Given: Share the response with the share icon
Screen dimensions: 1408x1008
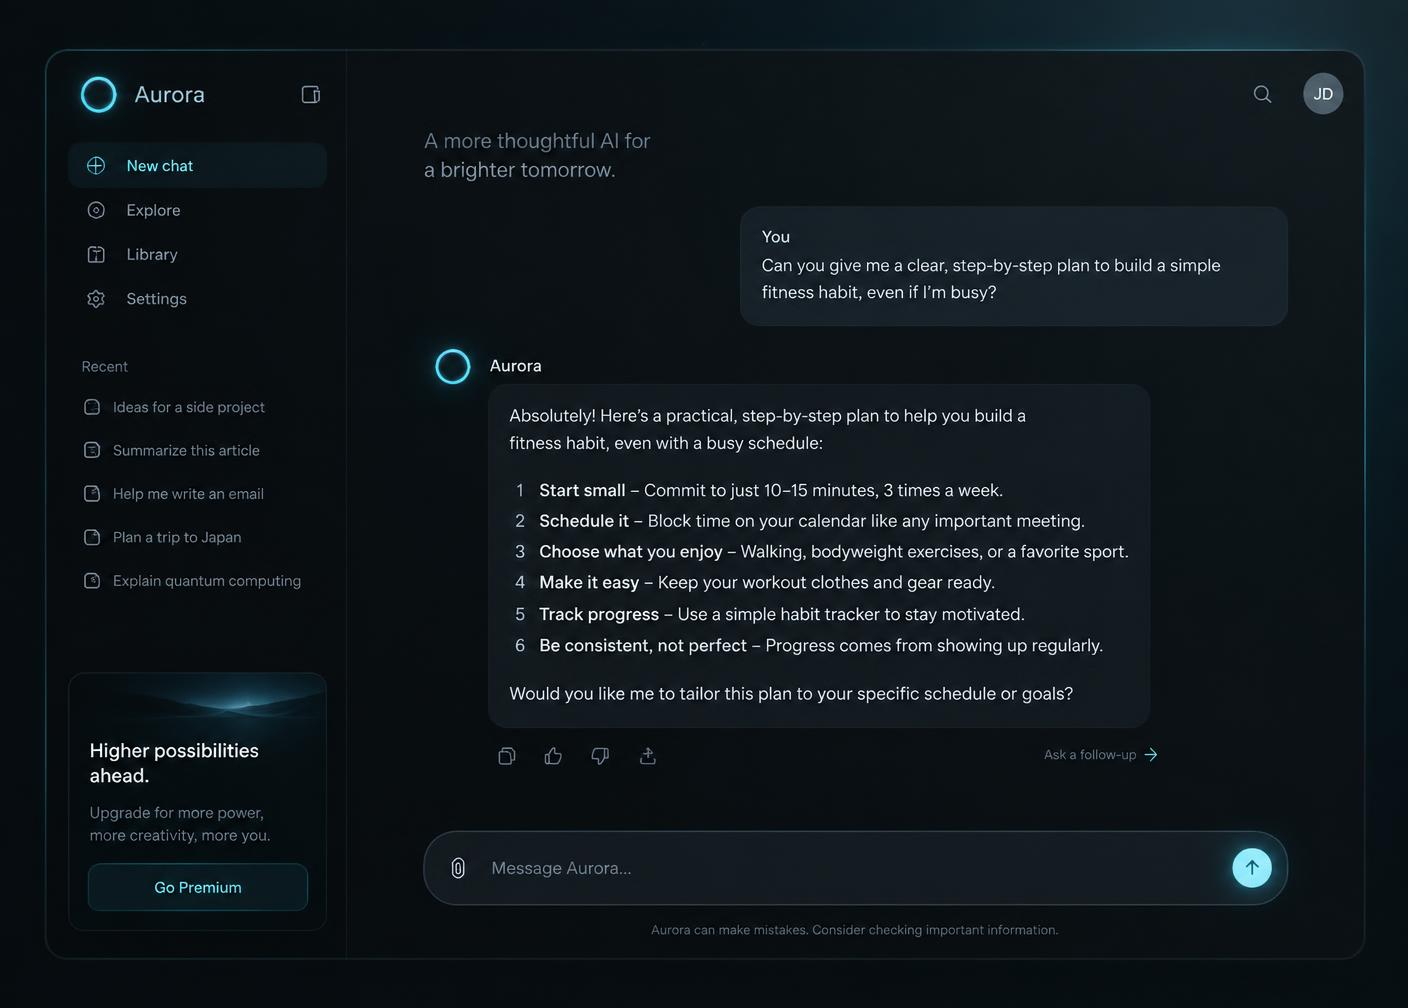Looking at the screenshot, I should (648, 756).
